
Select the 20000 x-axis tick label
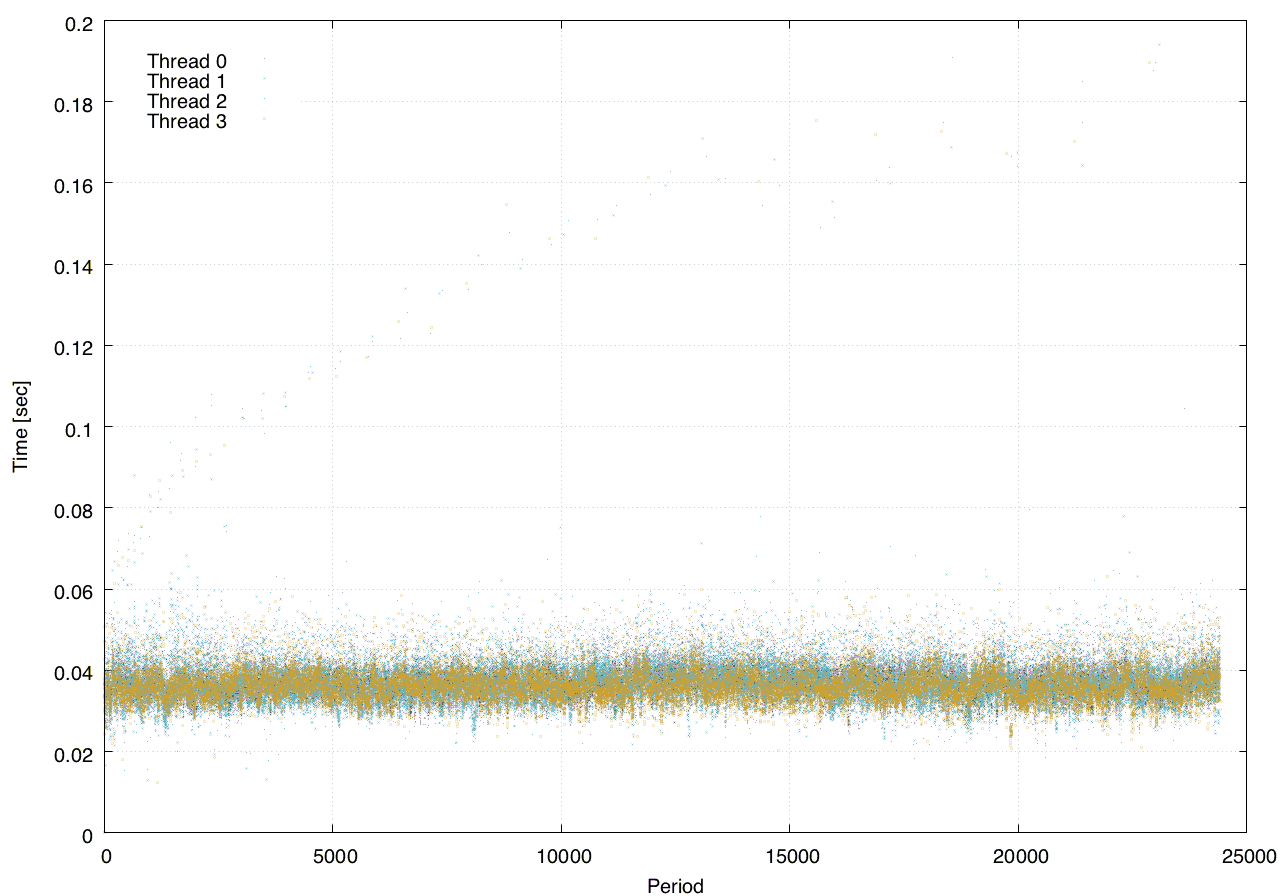(1018, 856)
